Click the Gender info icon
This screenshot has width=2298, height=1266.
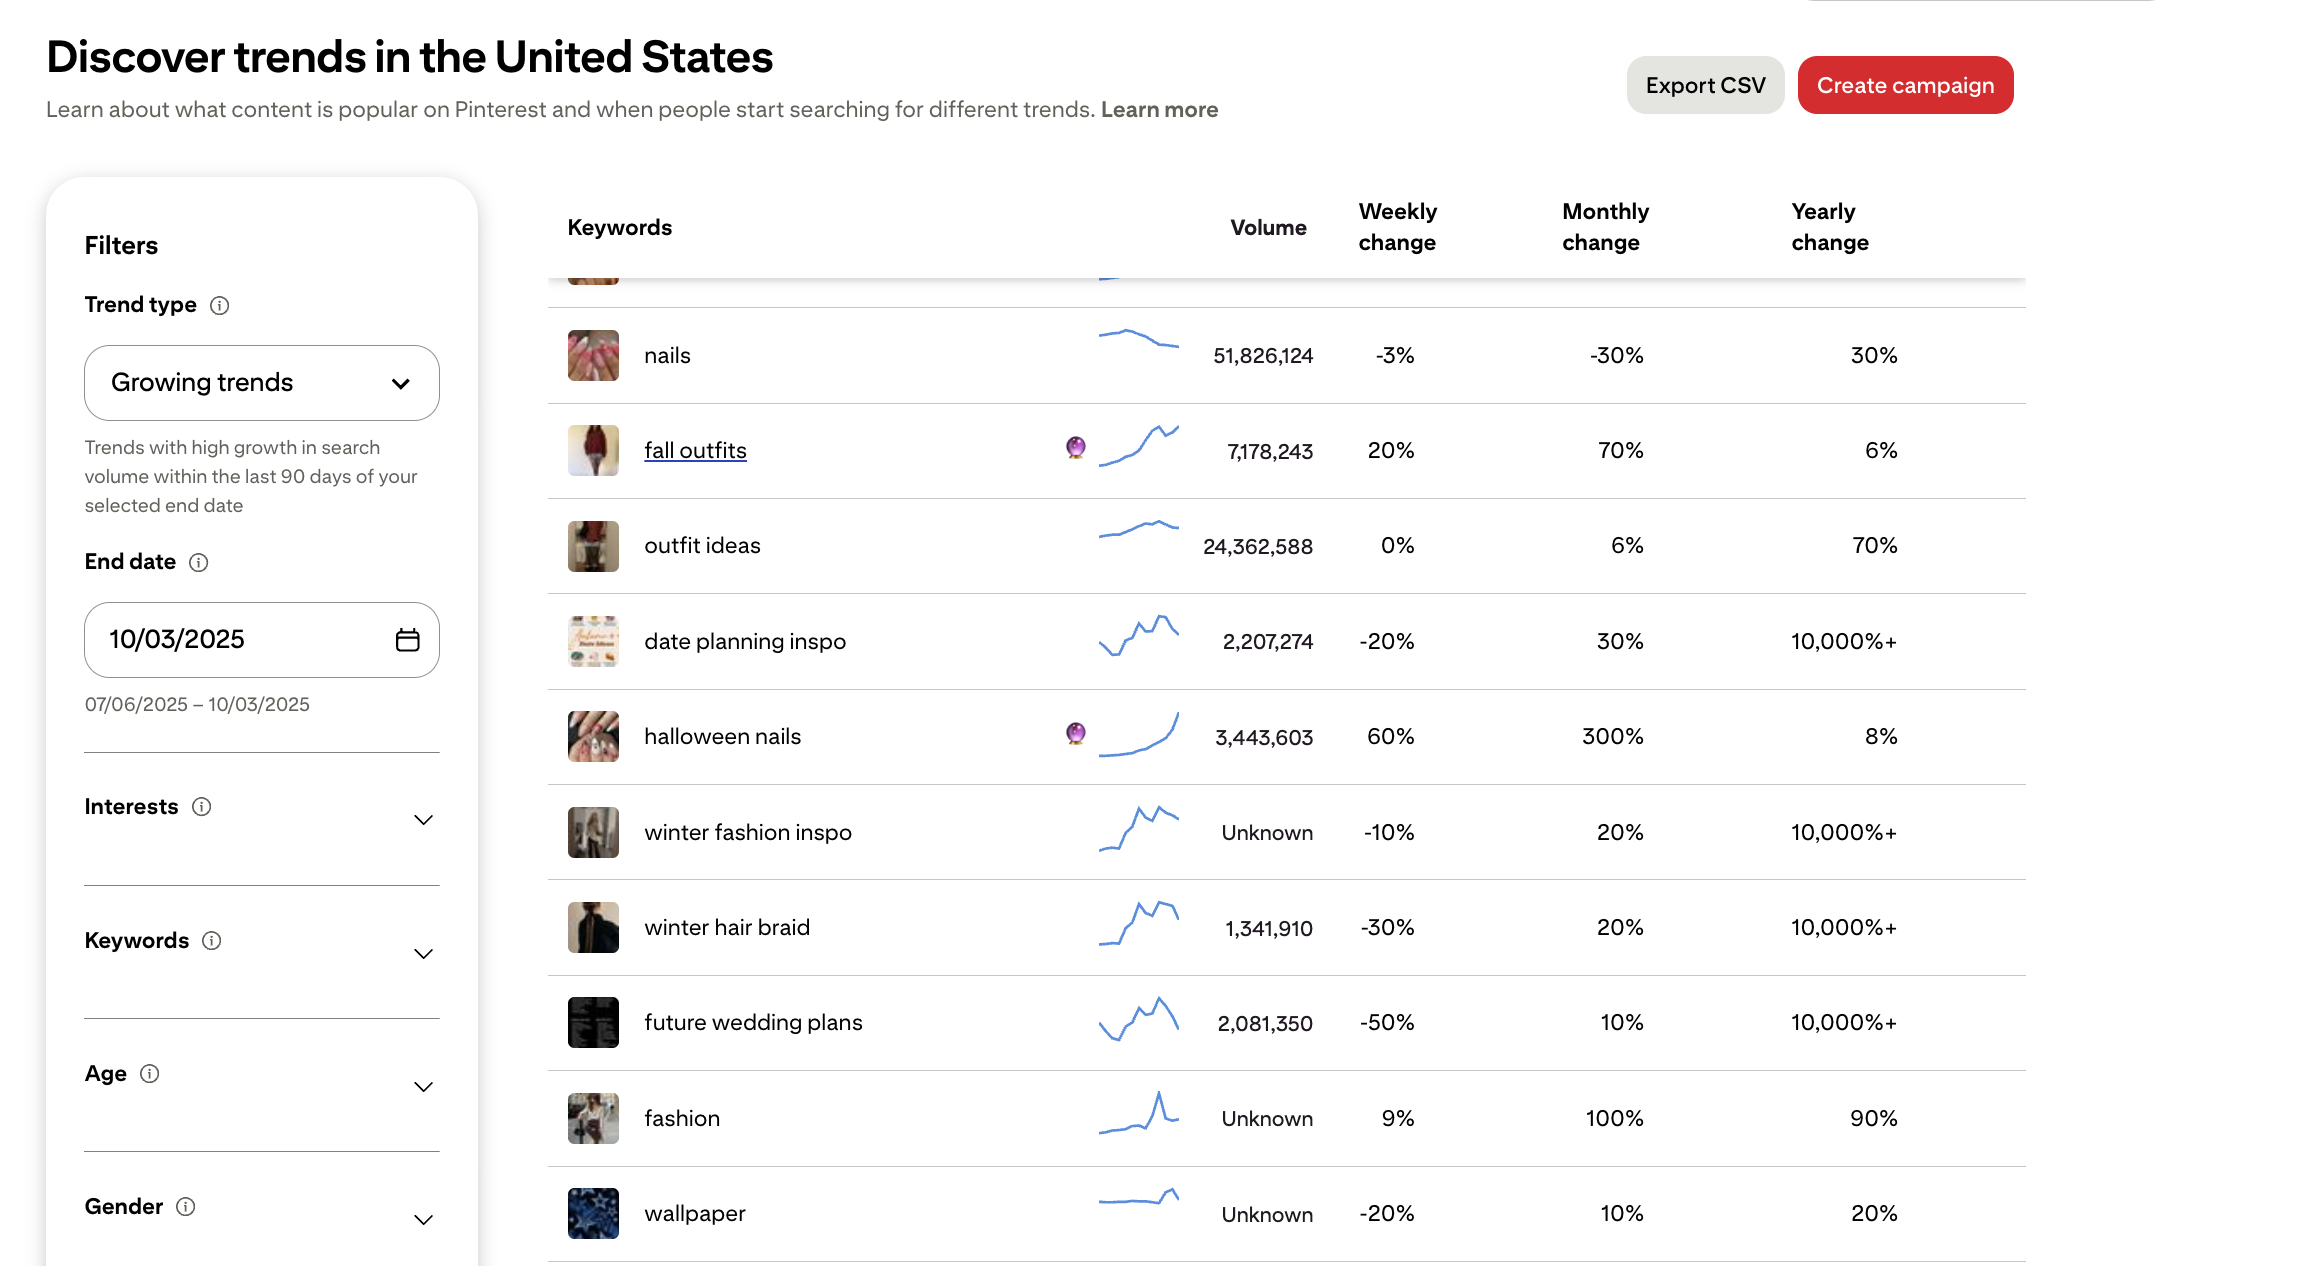point(186,1207)
